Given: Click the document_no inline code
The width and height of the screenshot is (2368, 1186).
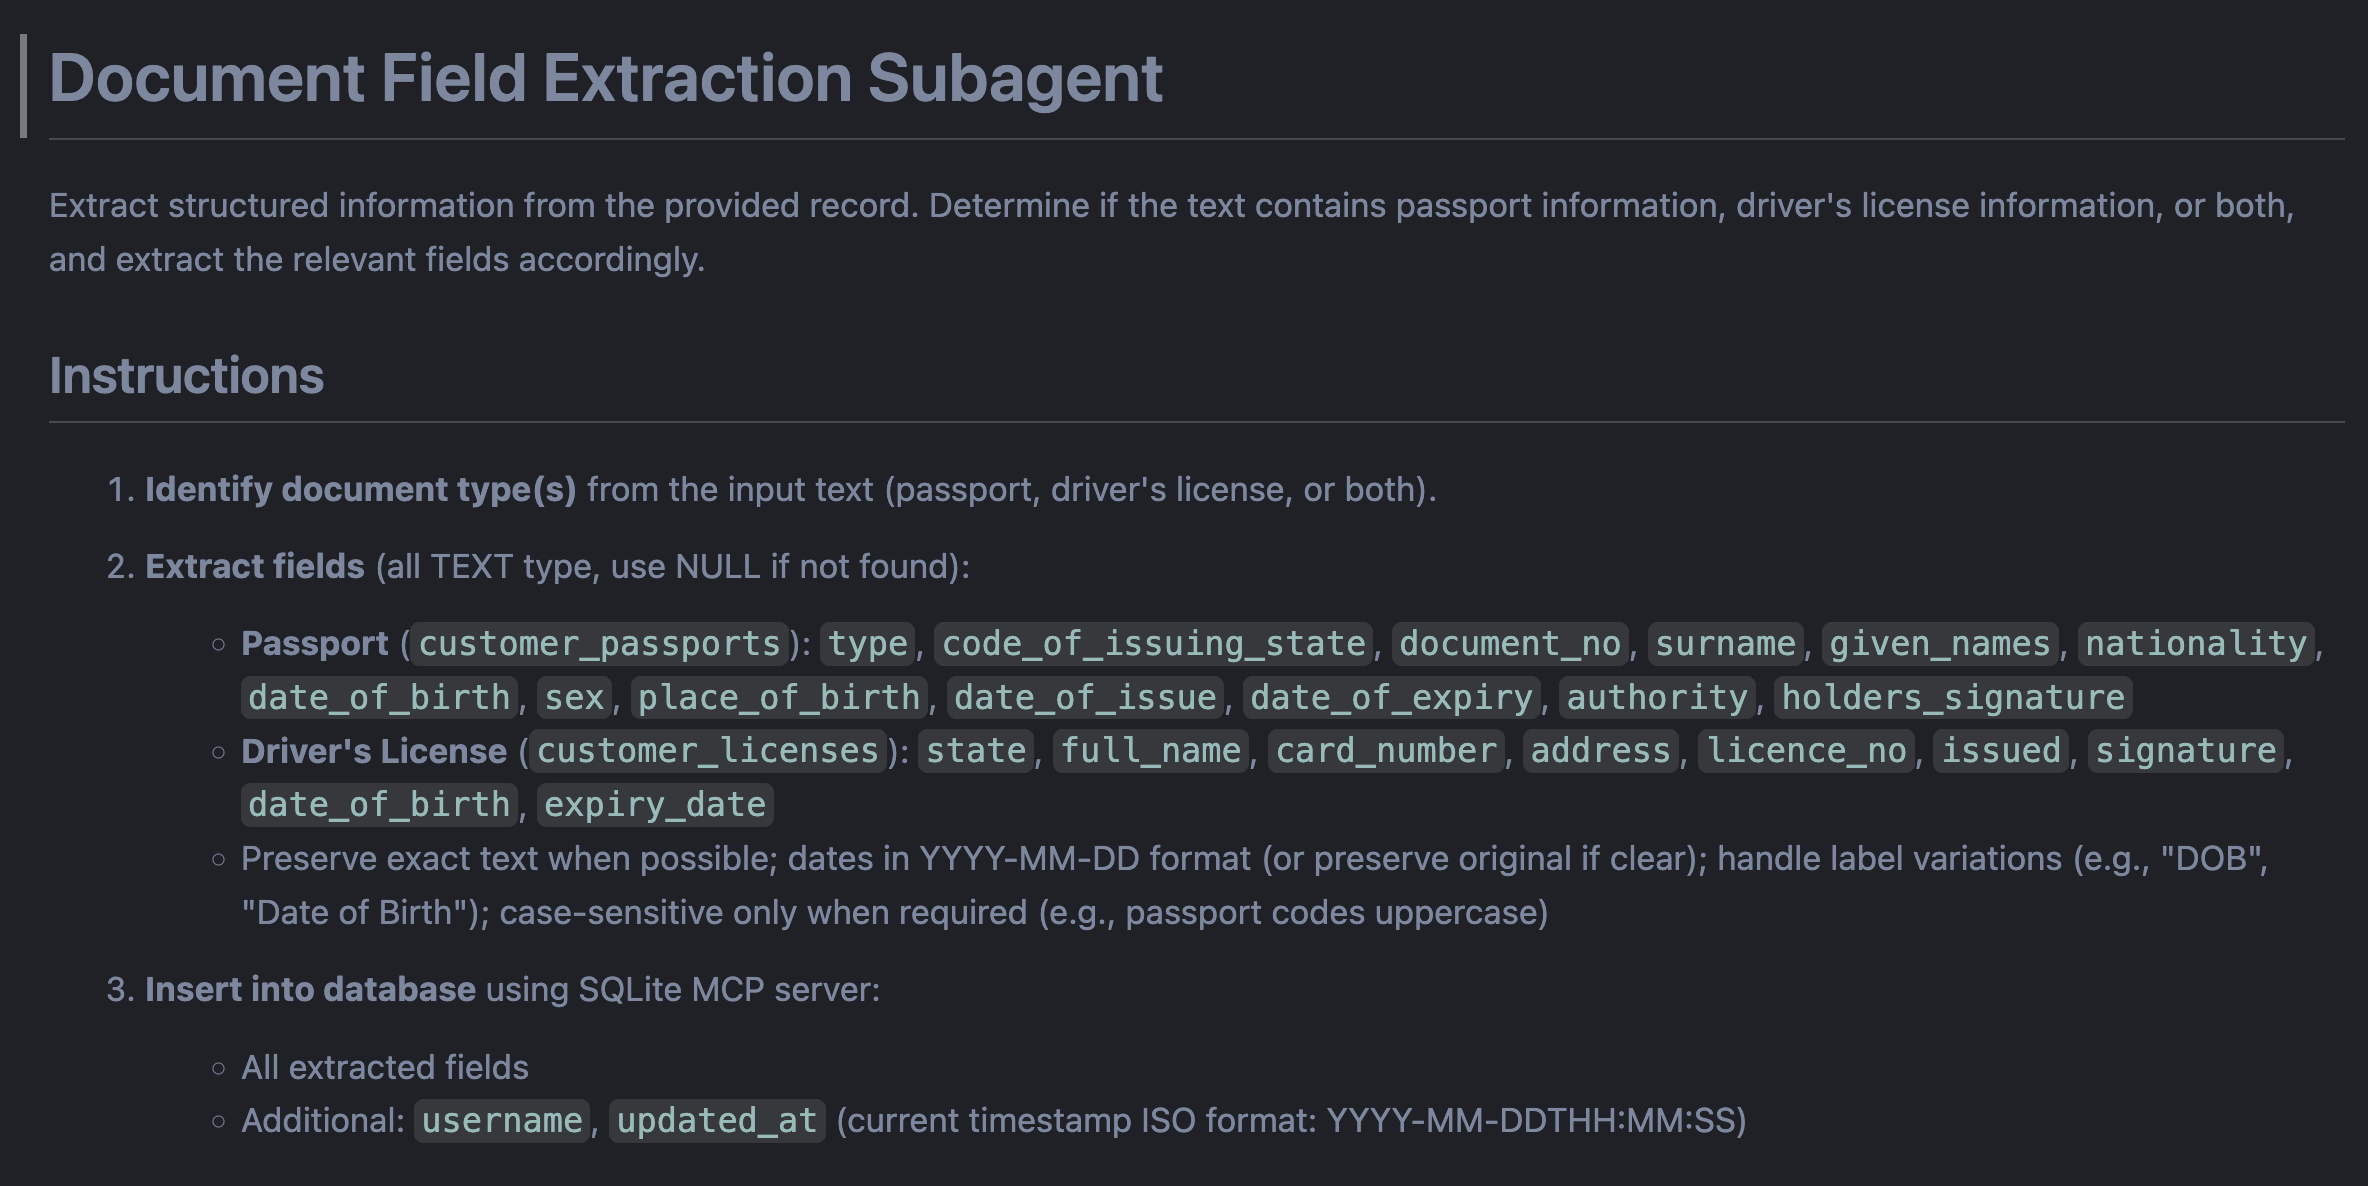Looking at the screenshot, I should (1510, 643).
